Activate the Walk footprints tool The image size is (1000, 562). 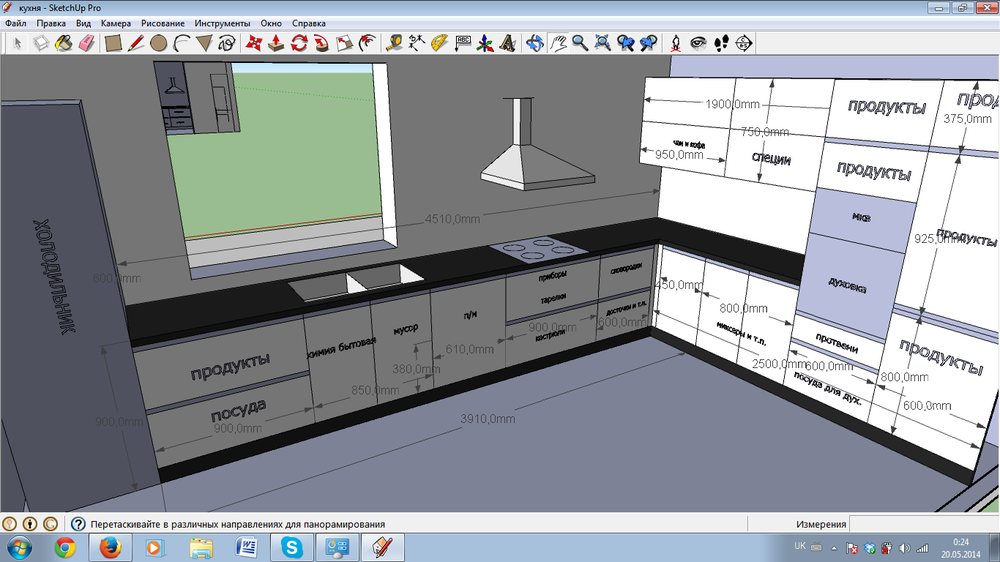click(x=720, y=43)
